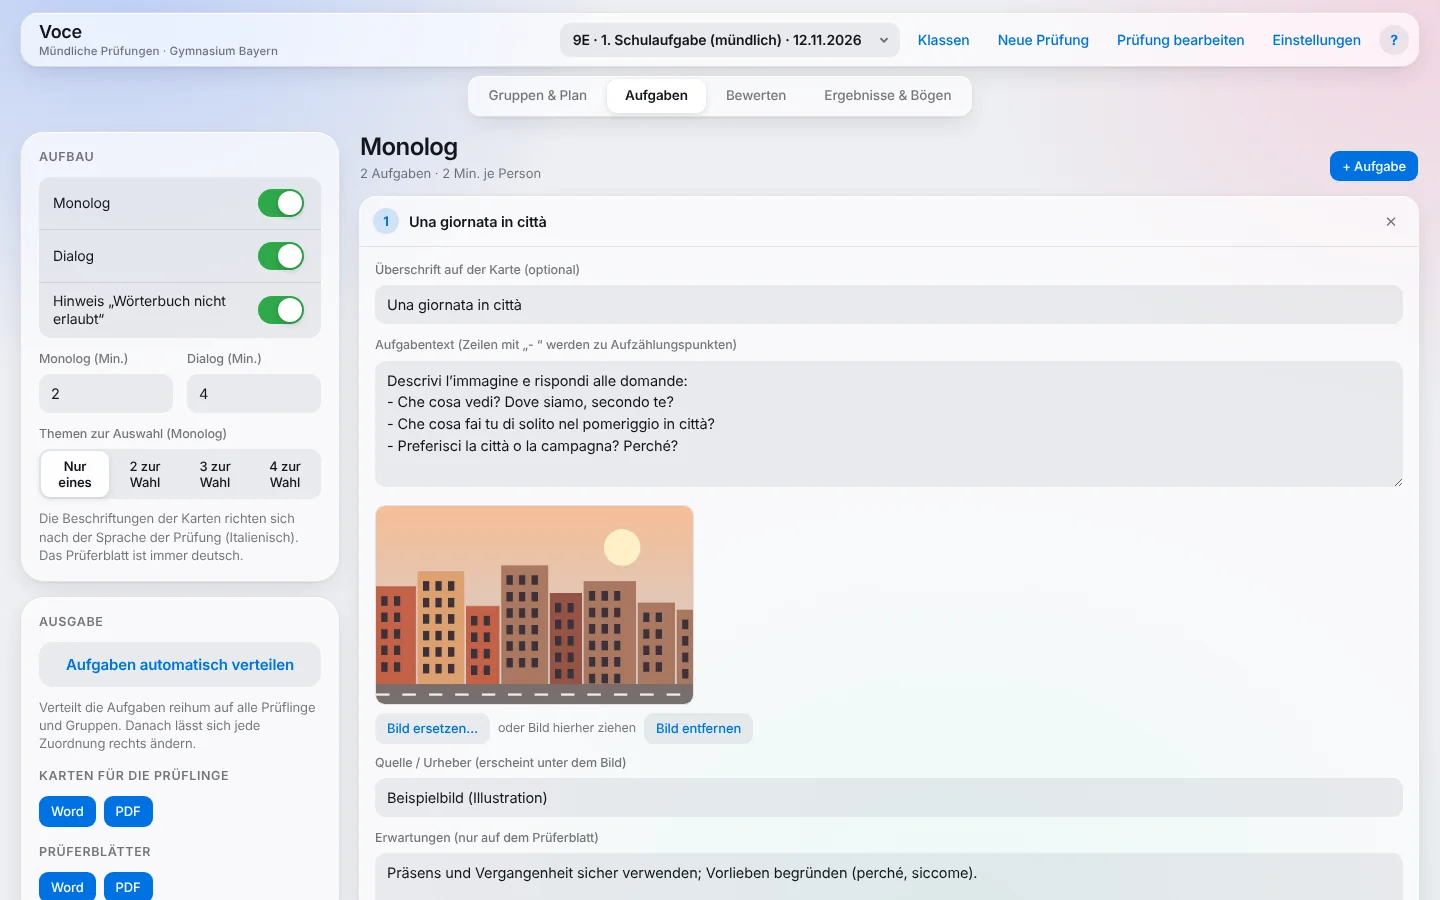Viewport: 1440px width, 900px height.
Task: Remove task 1 with the close icon
Action: pos(1391,222)
